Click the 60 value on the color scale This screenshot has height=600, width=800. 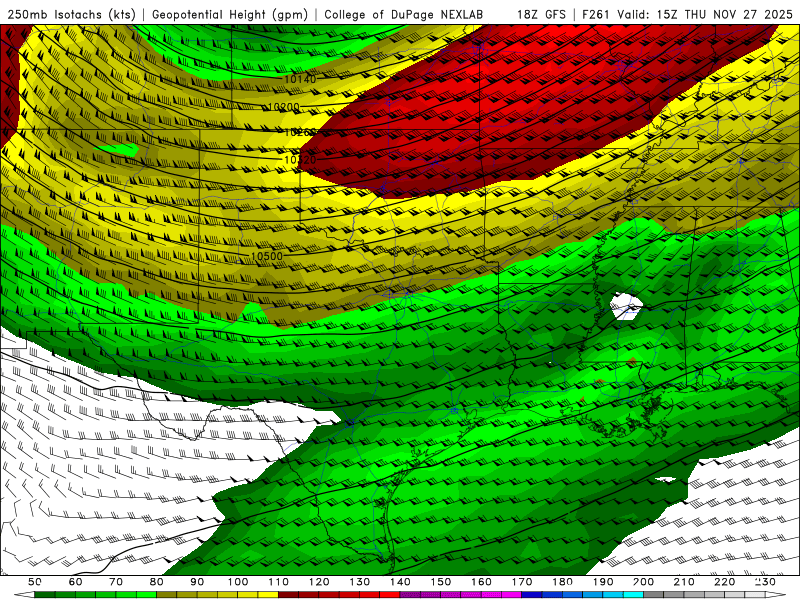click(75, 582)
